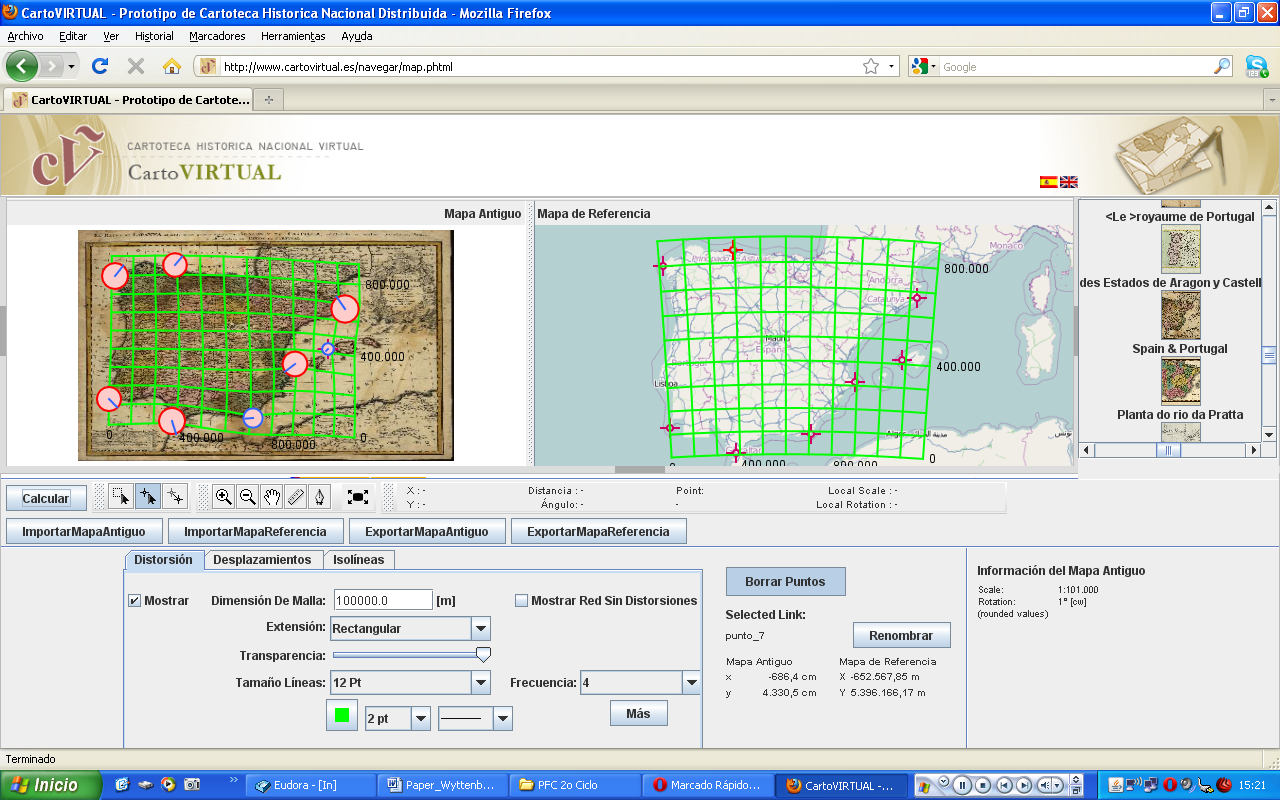
Task: Click the ImportarMapaReferencia button
Action: tap(255, 531)
